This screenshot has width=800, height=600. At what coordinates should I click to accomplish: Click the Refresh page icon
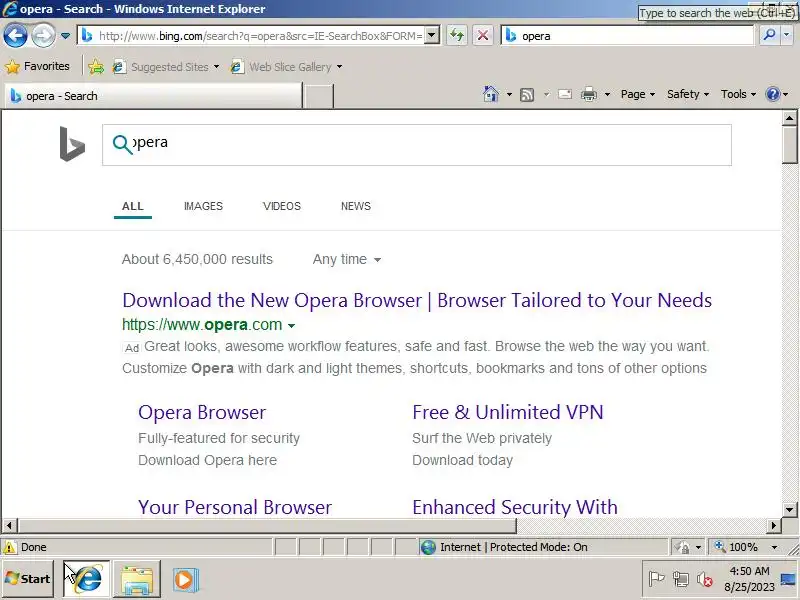point(457,35)
